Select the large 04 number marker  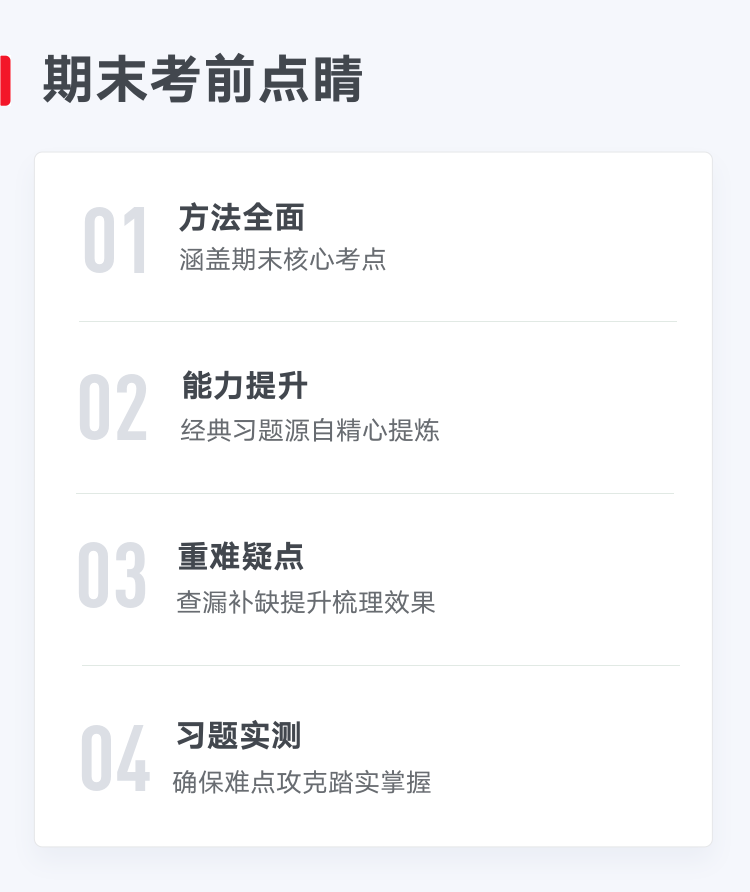(x=116, y=758)
